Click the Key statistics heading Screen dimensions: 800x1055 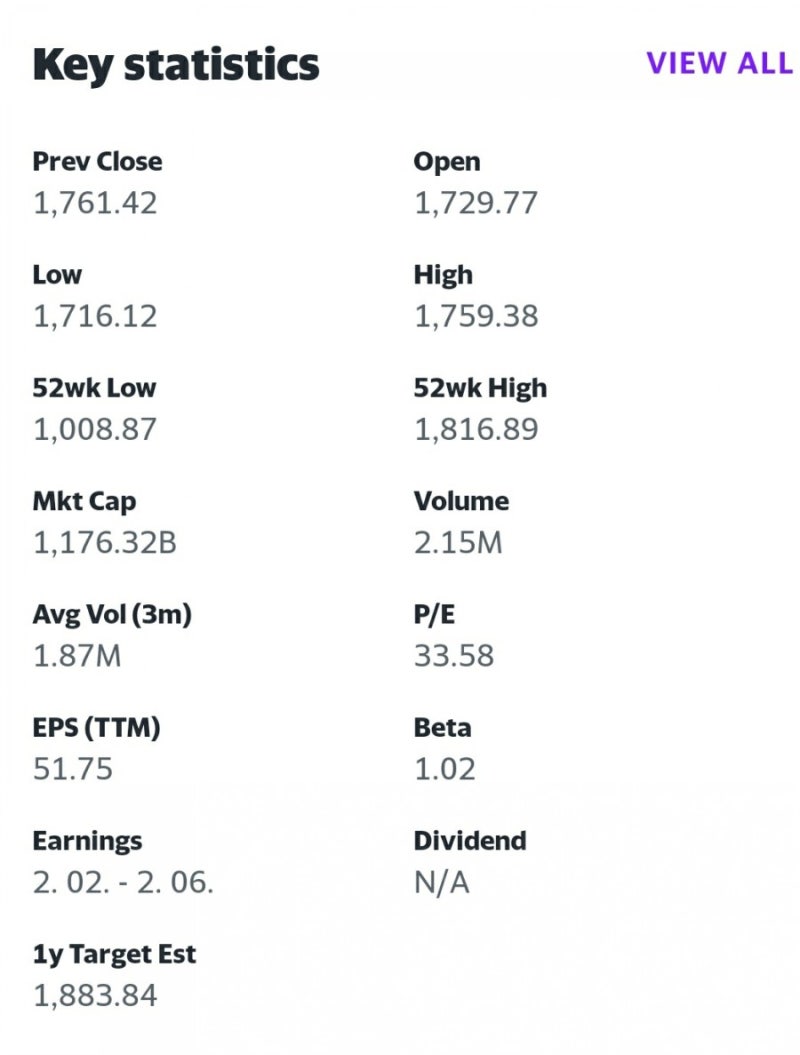176,65
